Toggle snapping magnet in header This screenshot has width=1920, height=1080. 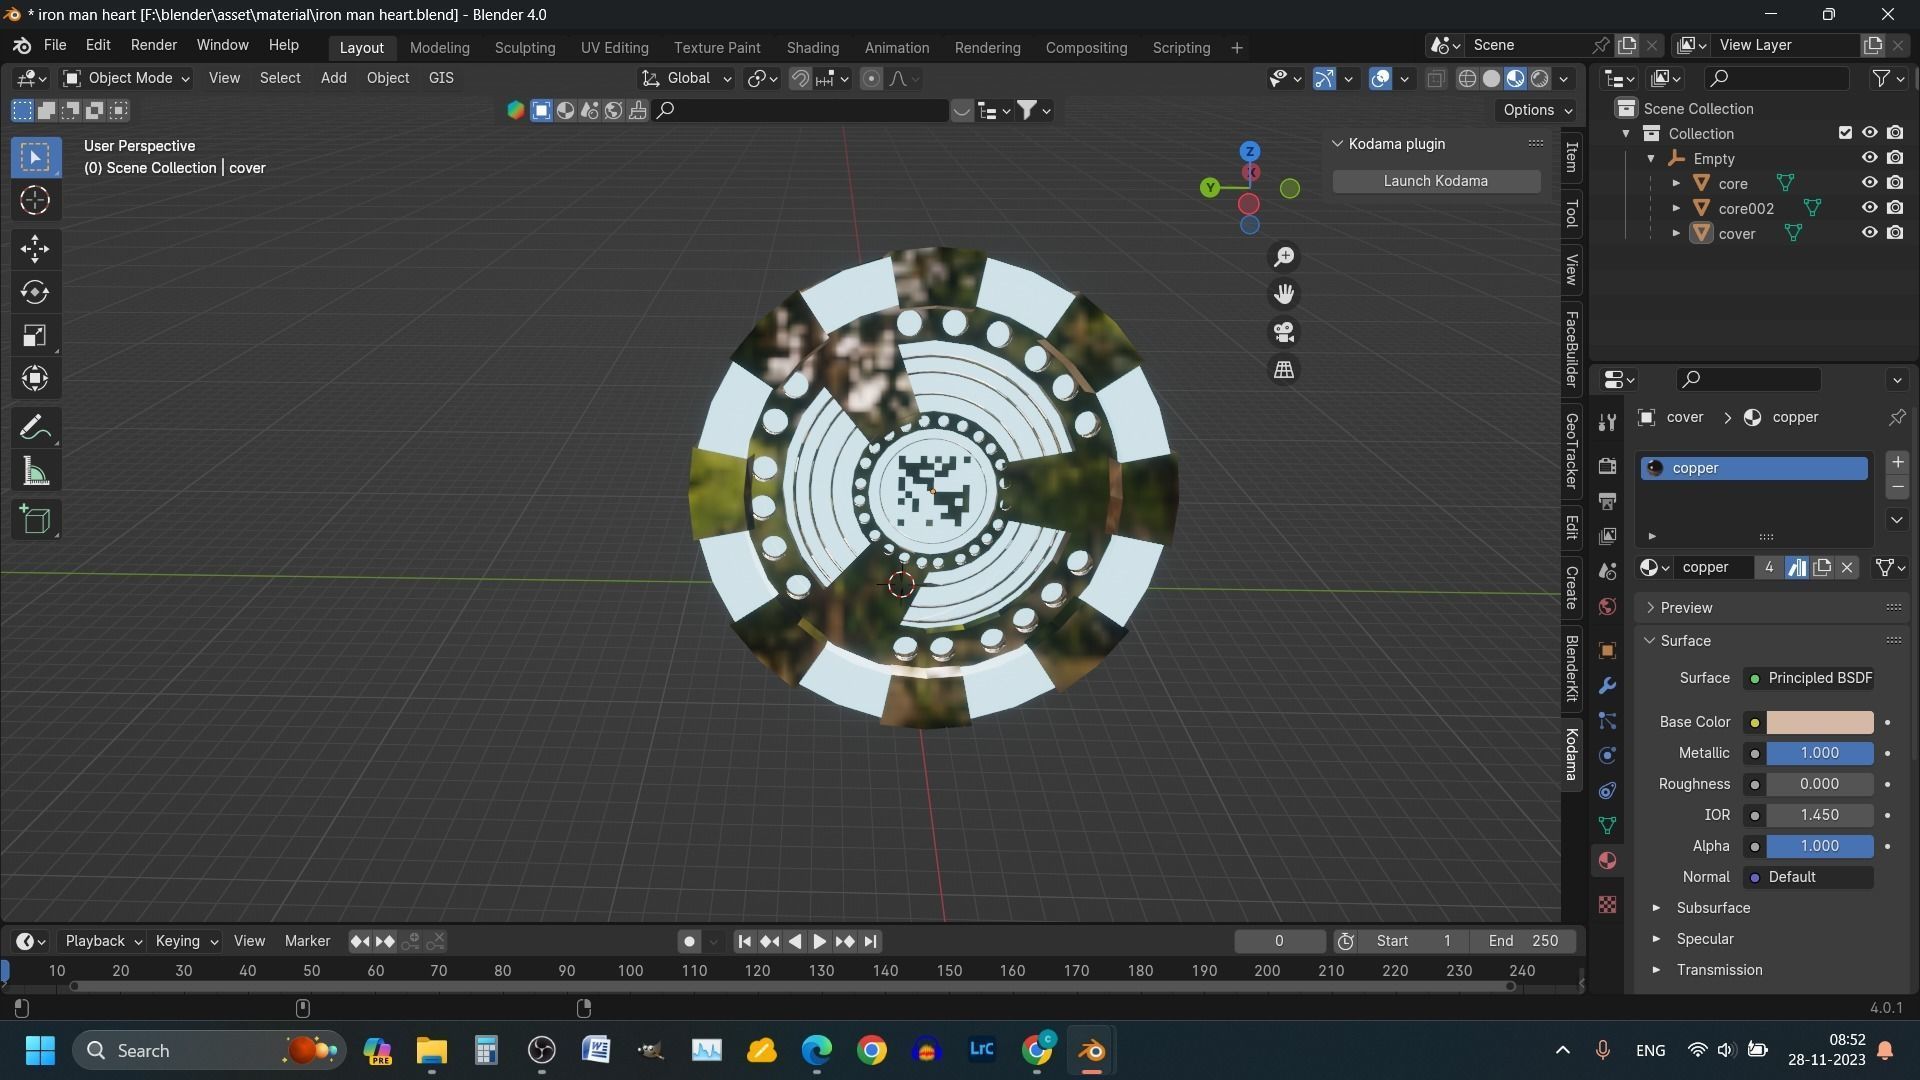click(800, 79)
